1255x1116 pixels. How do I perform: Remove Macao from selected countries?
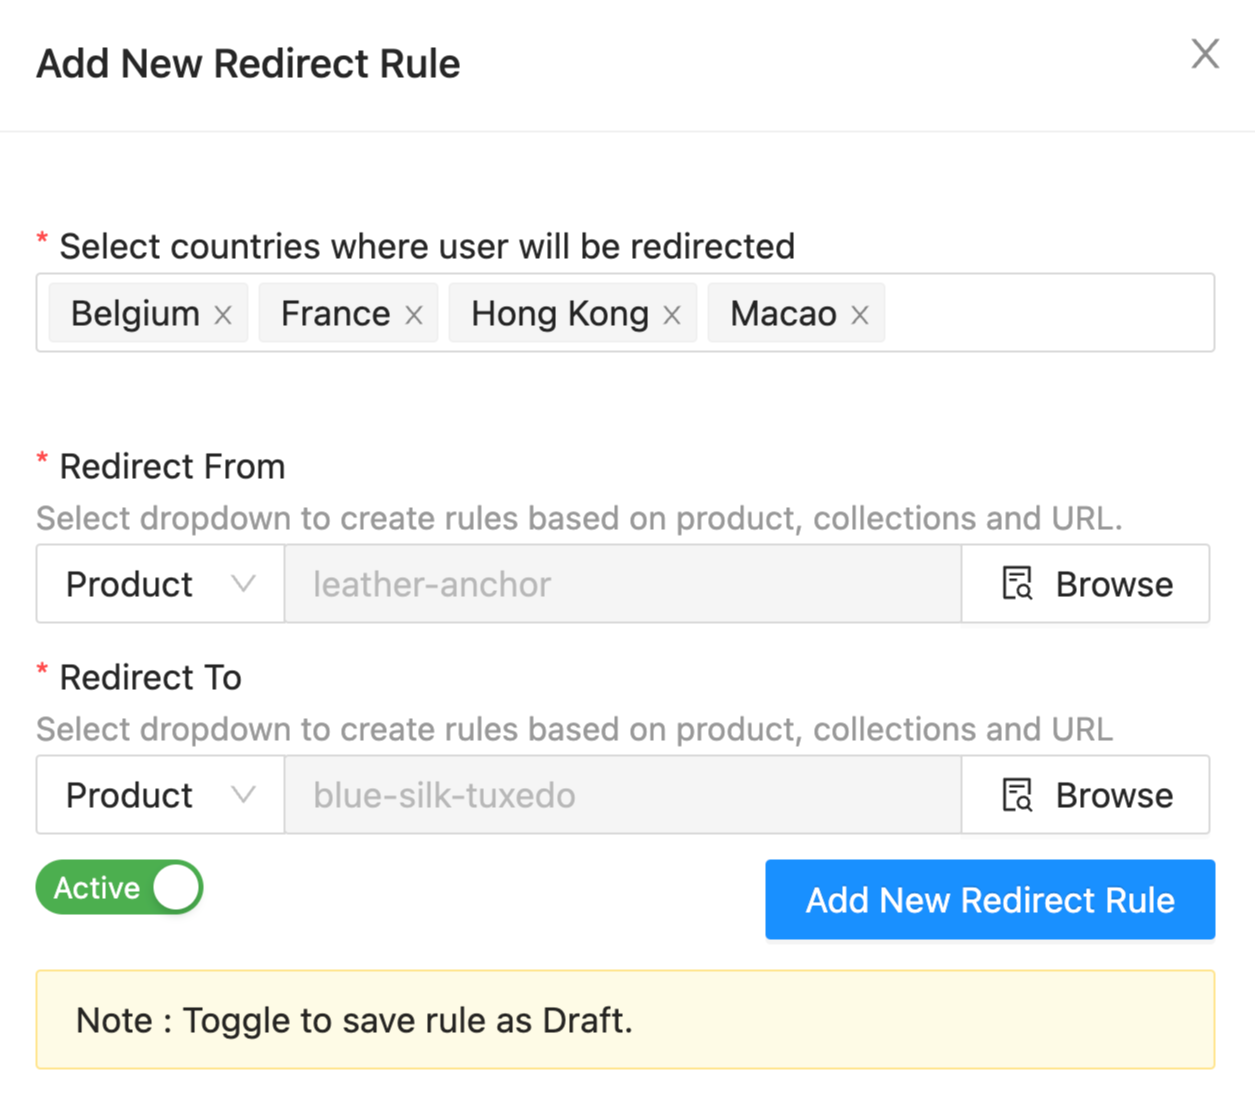coord(860,315)
